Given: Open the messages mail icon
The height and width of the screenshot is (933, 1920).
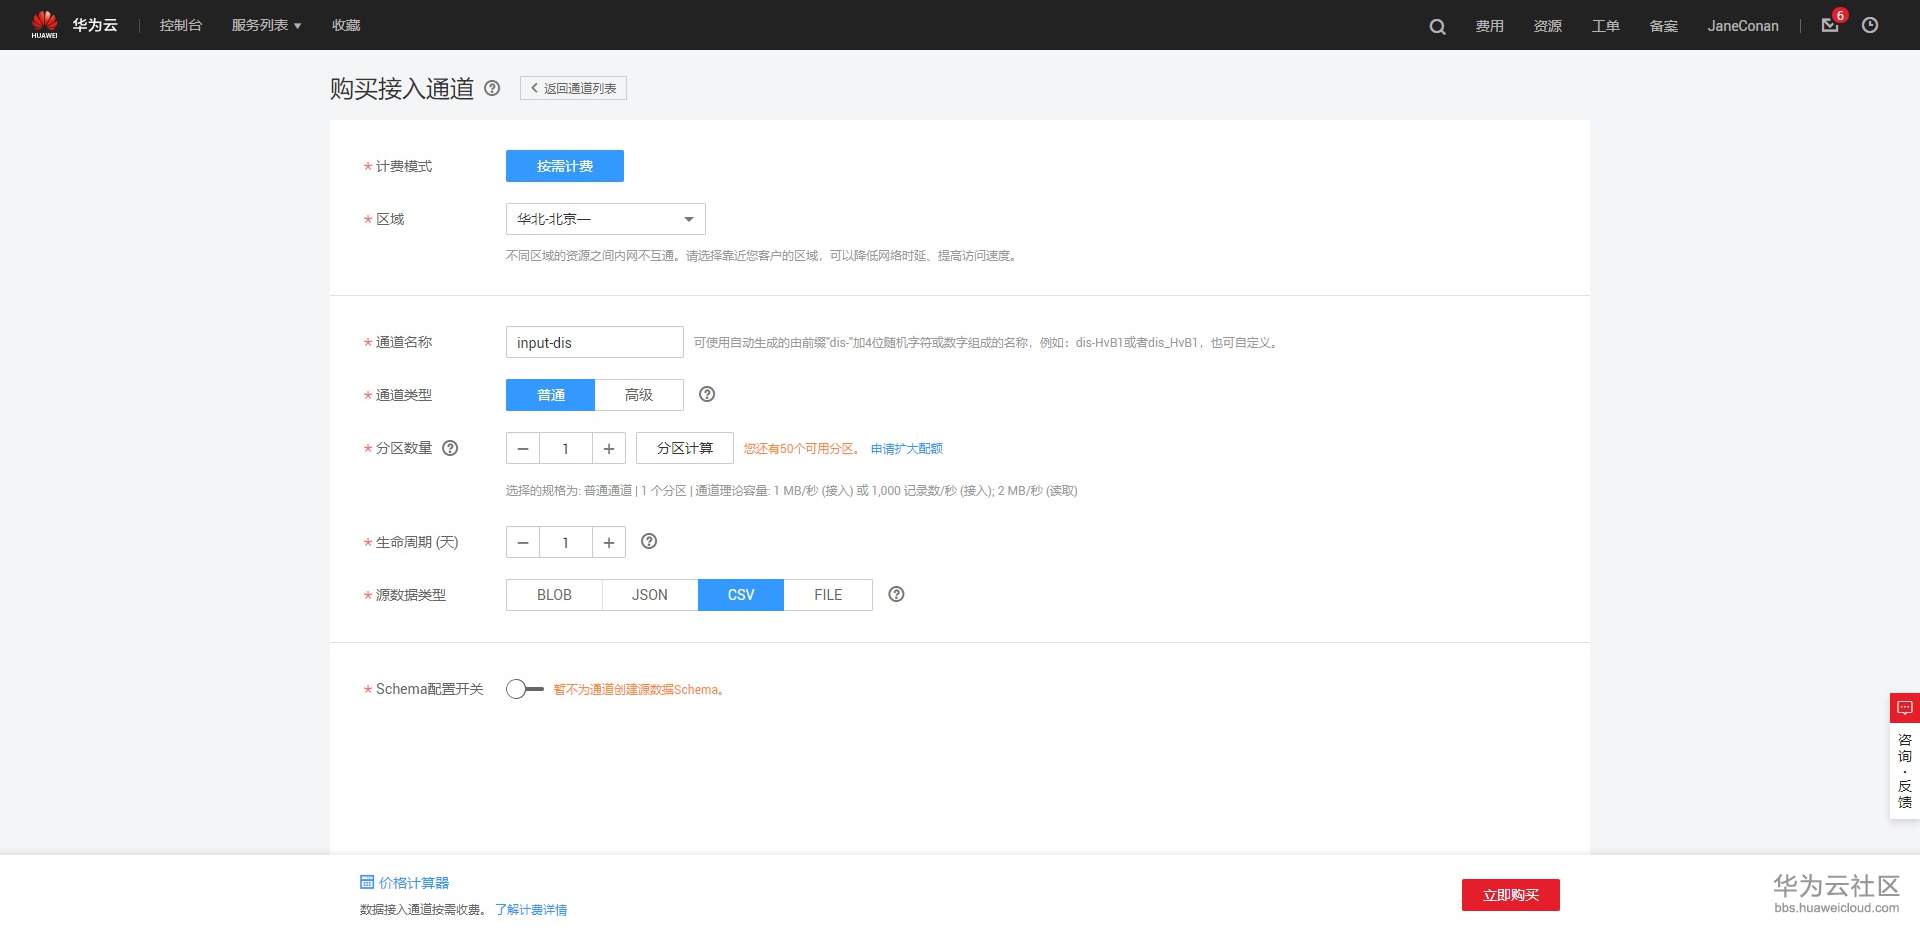Looking at the screenshot, I should point(1830,25).
